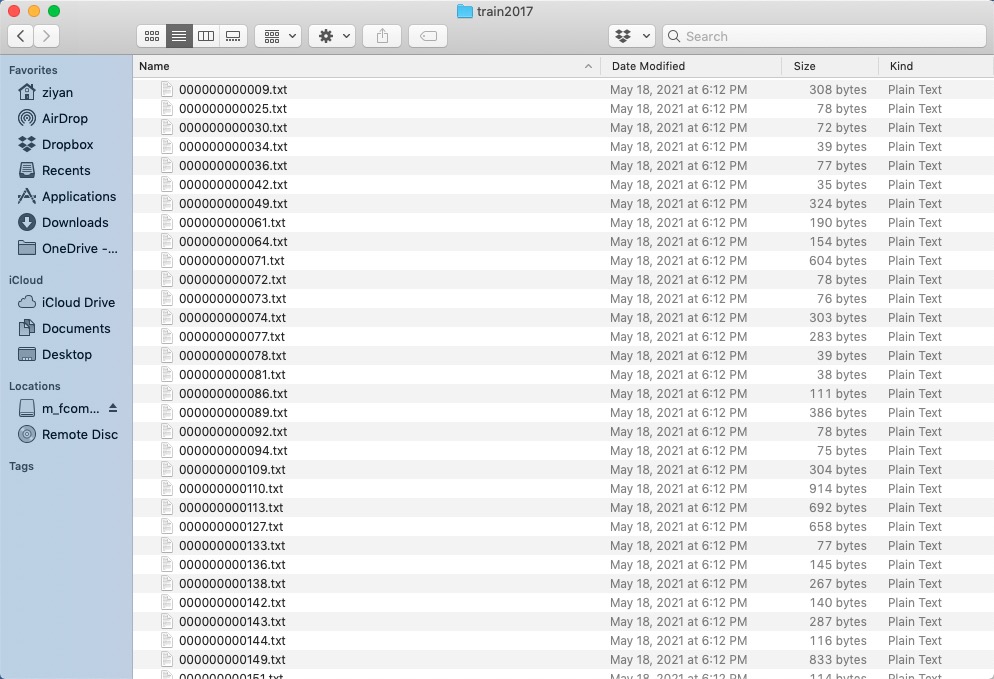Open the gear action menu

coord(333,36)
